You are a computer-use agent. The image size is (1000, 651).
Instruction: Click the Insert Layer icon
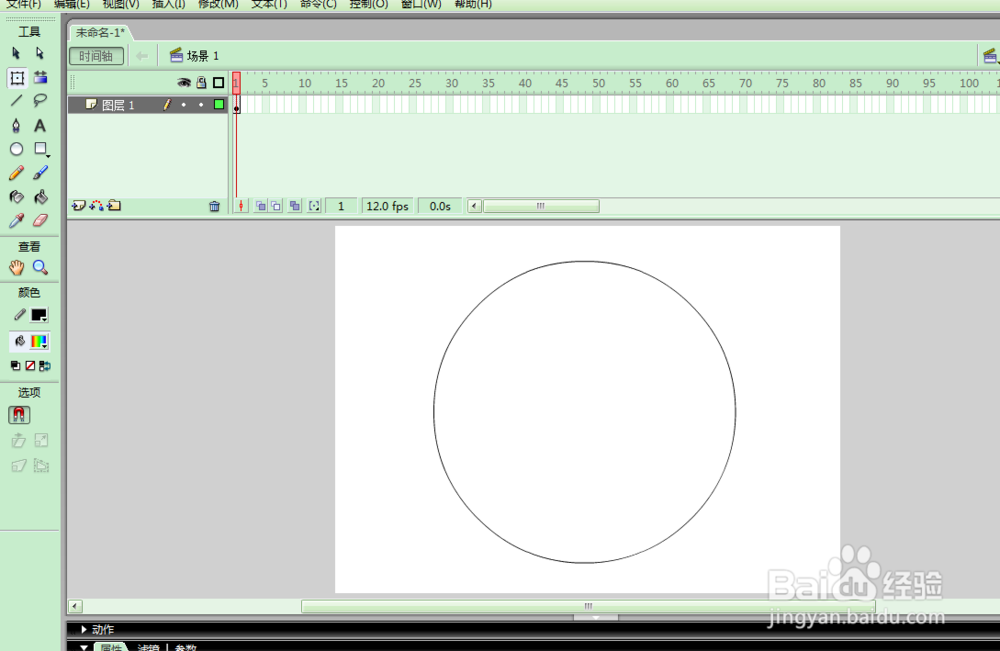[x=78, y=206]
